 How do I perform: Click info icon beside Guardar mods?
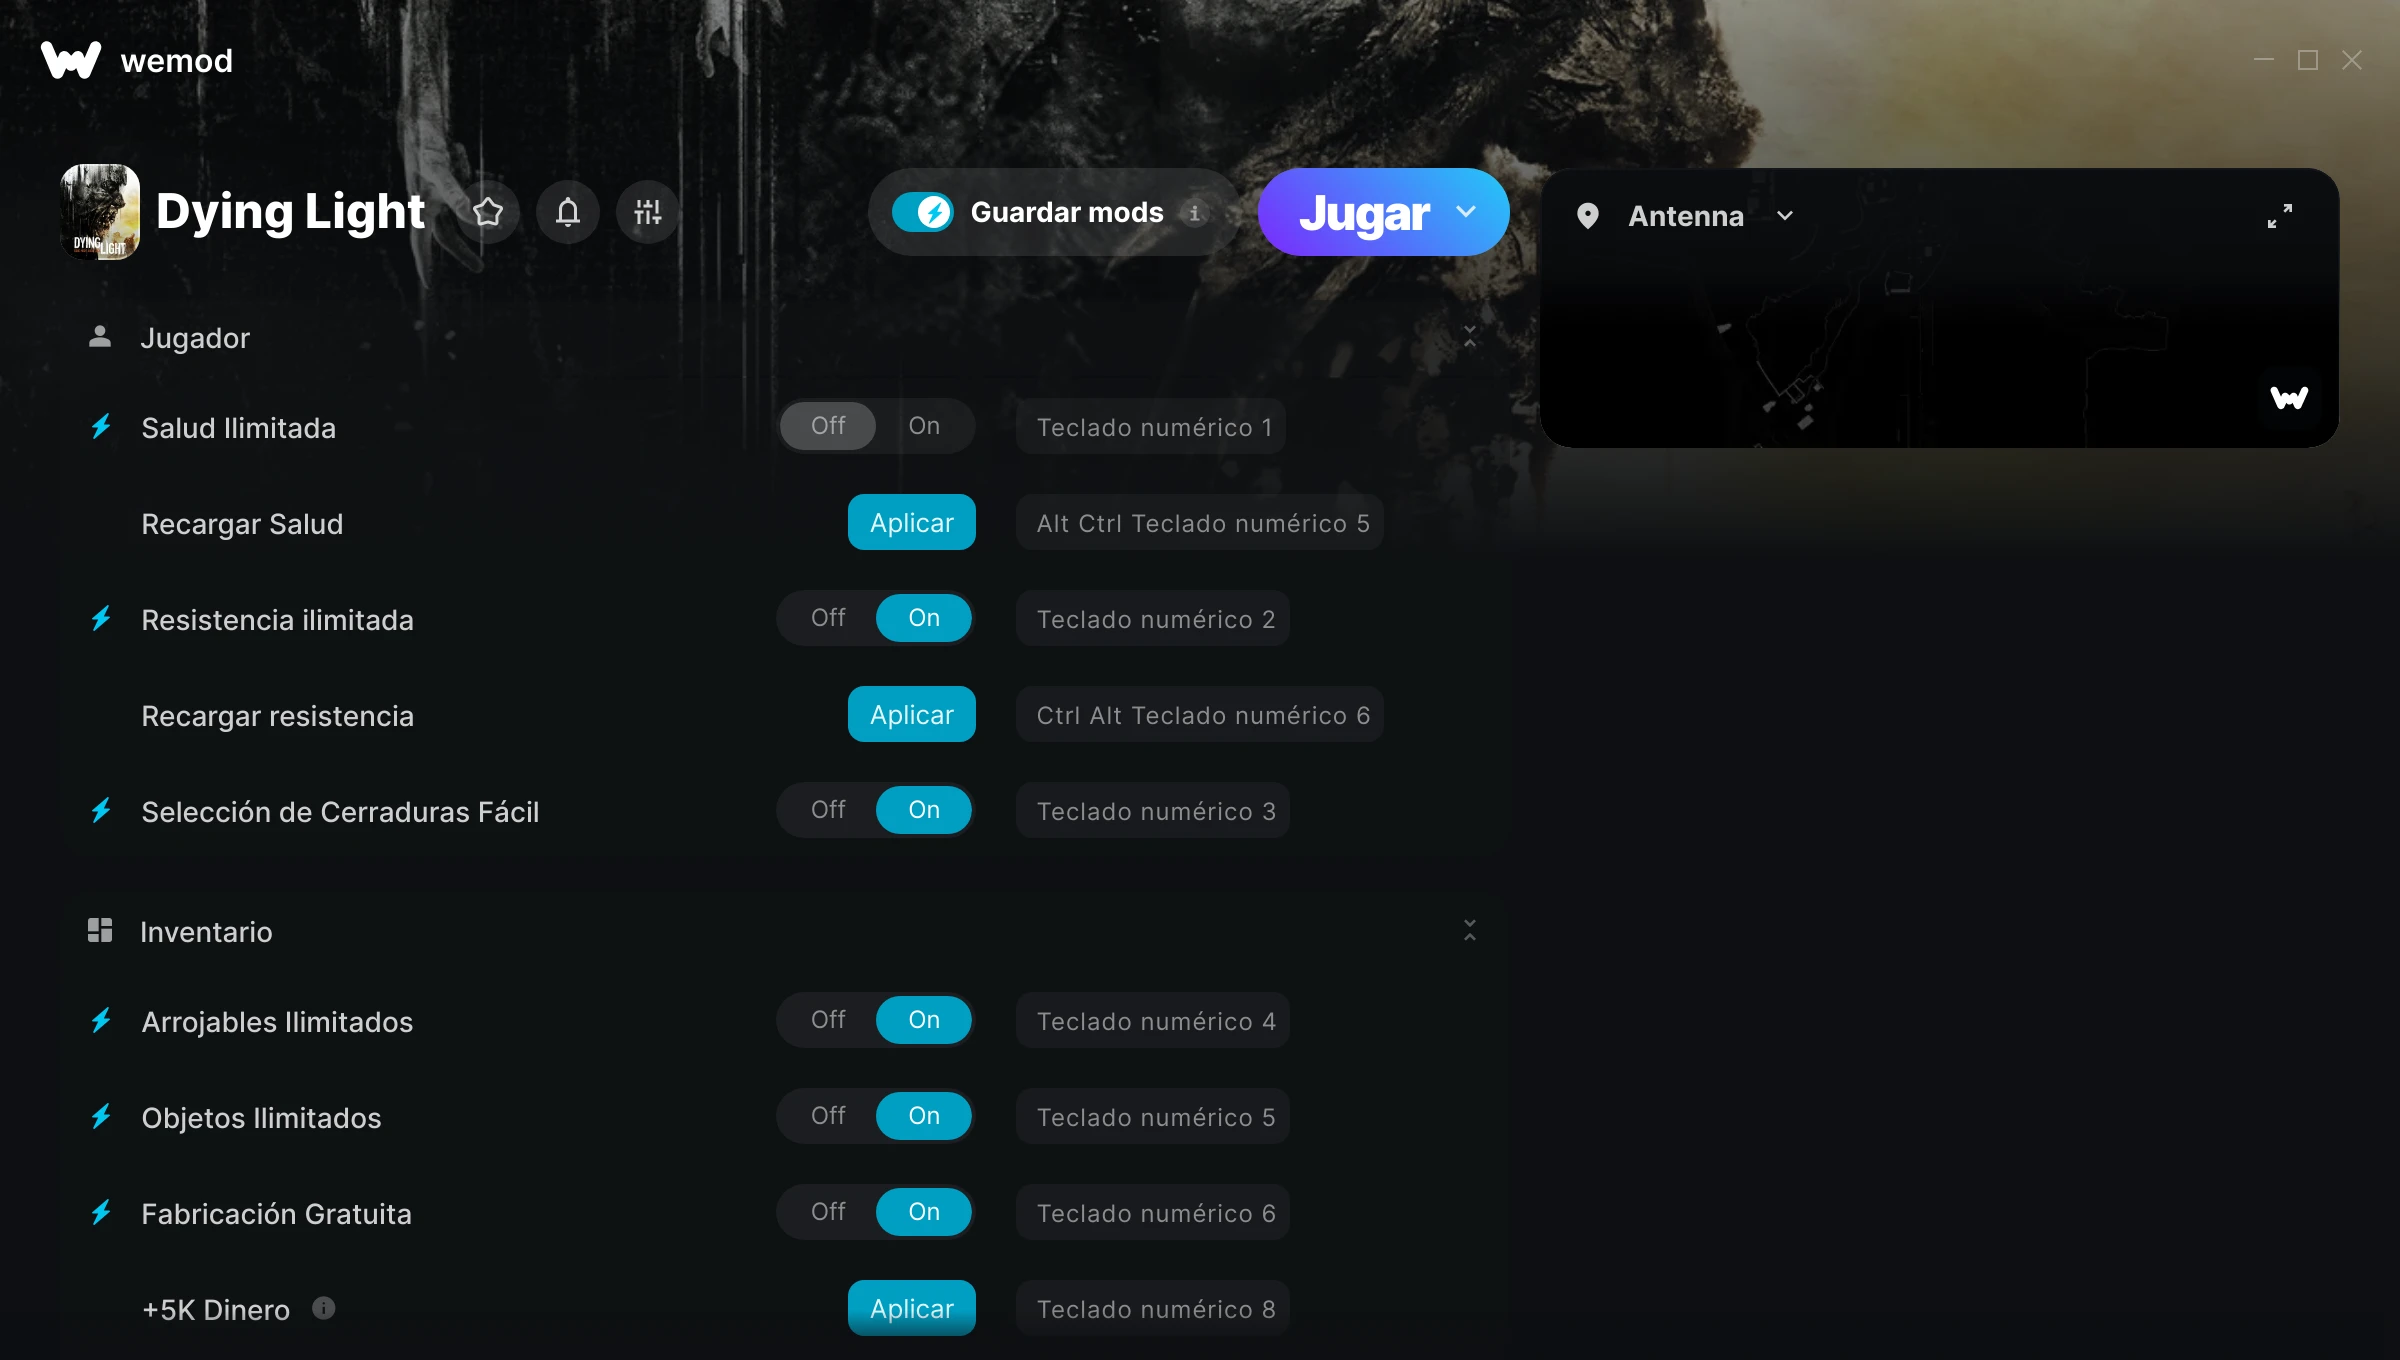tap(1194, 213)
